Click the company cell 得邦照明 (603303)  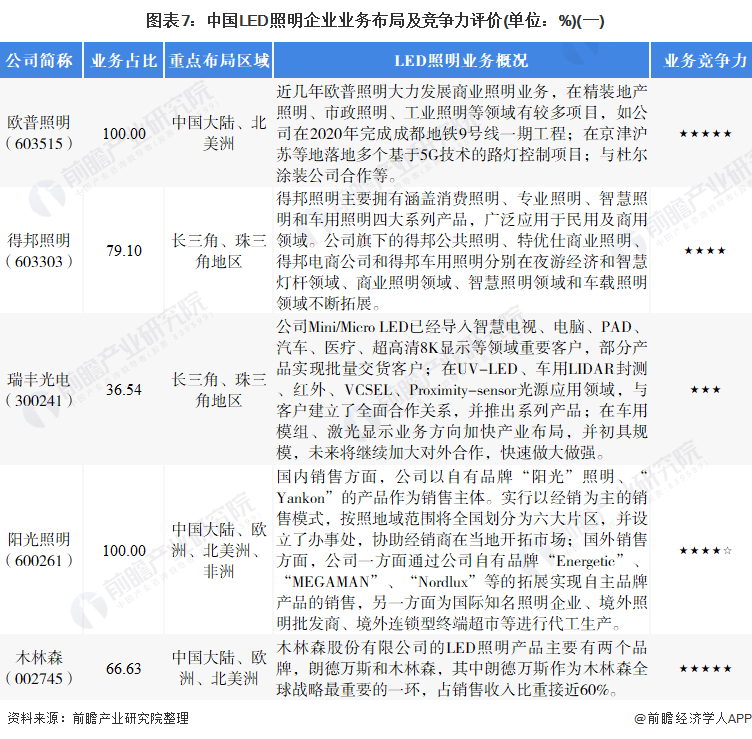(39, 251)
